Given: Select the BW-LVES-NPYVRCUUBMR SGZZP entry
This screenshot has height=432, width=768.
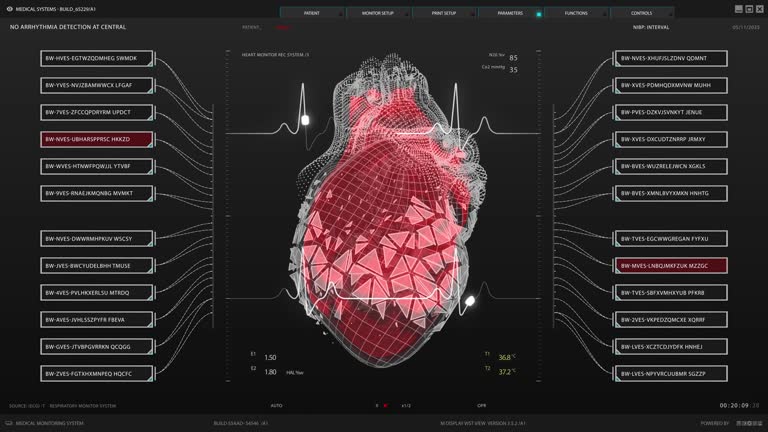Looking at the screenshot, I should [672, 373].
